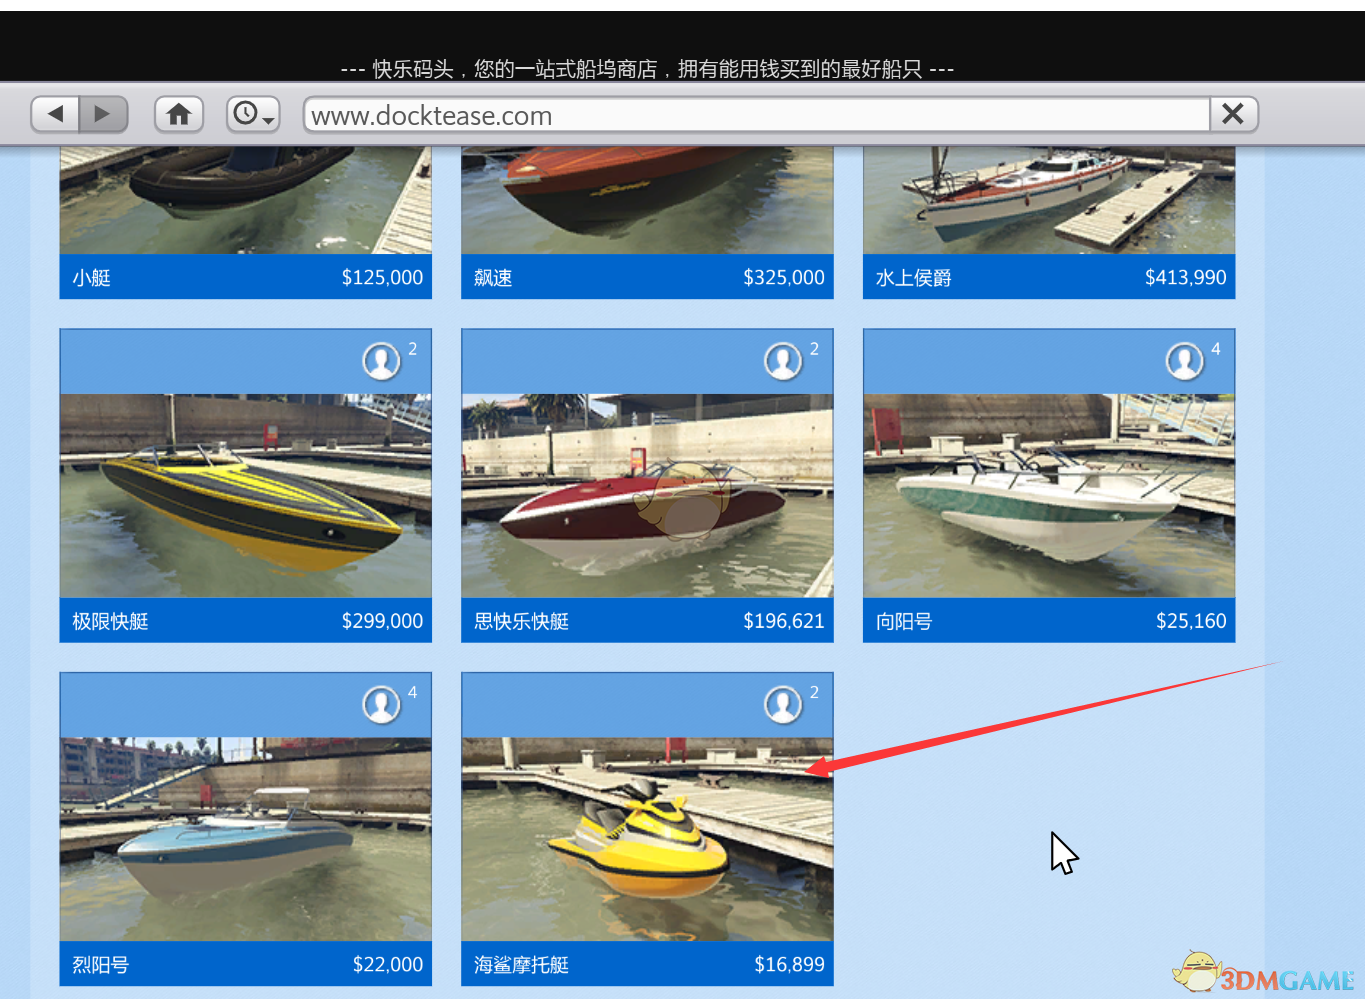Screen dimensions: 1365x999
Task: Click the passenger icon on 向阳号 card
Action: [x=1185, y=361]
